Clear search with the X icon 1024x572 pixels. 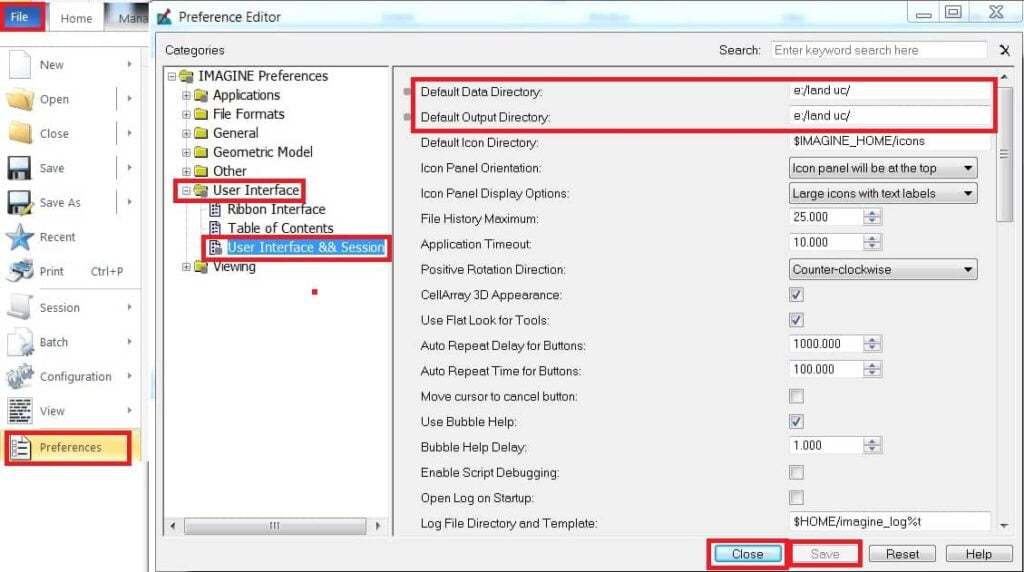pos(1004,50)
